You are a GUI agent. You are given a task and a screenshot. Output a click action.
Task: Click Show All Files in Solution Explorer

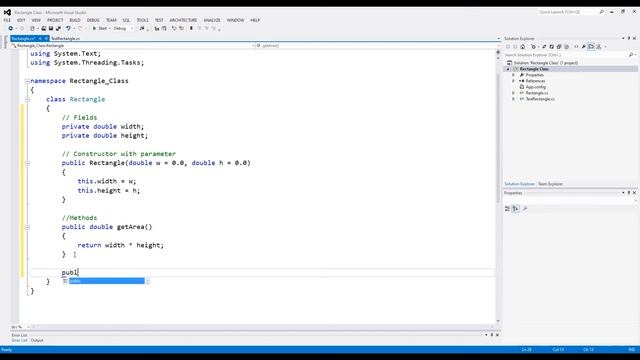click(567, 47)
